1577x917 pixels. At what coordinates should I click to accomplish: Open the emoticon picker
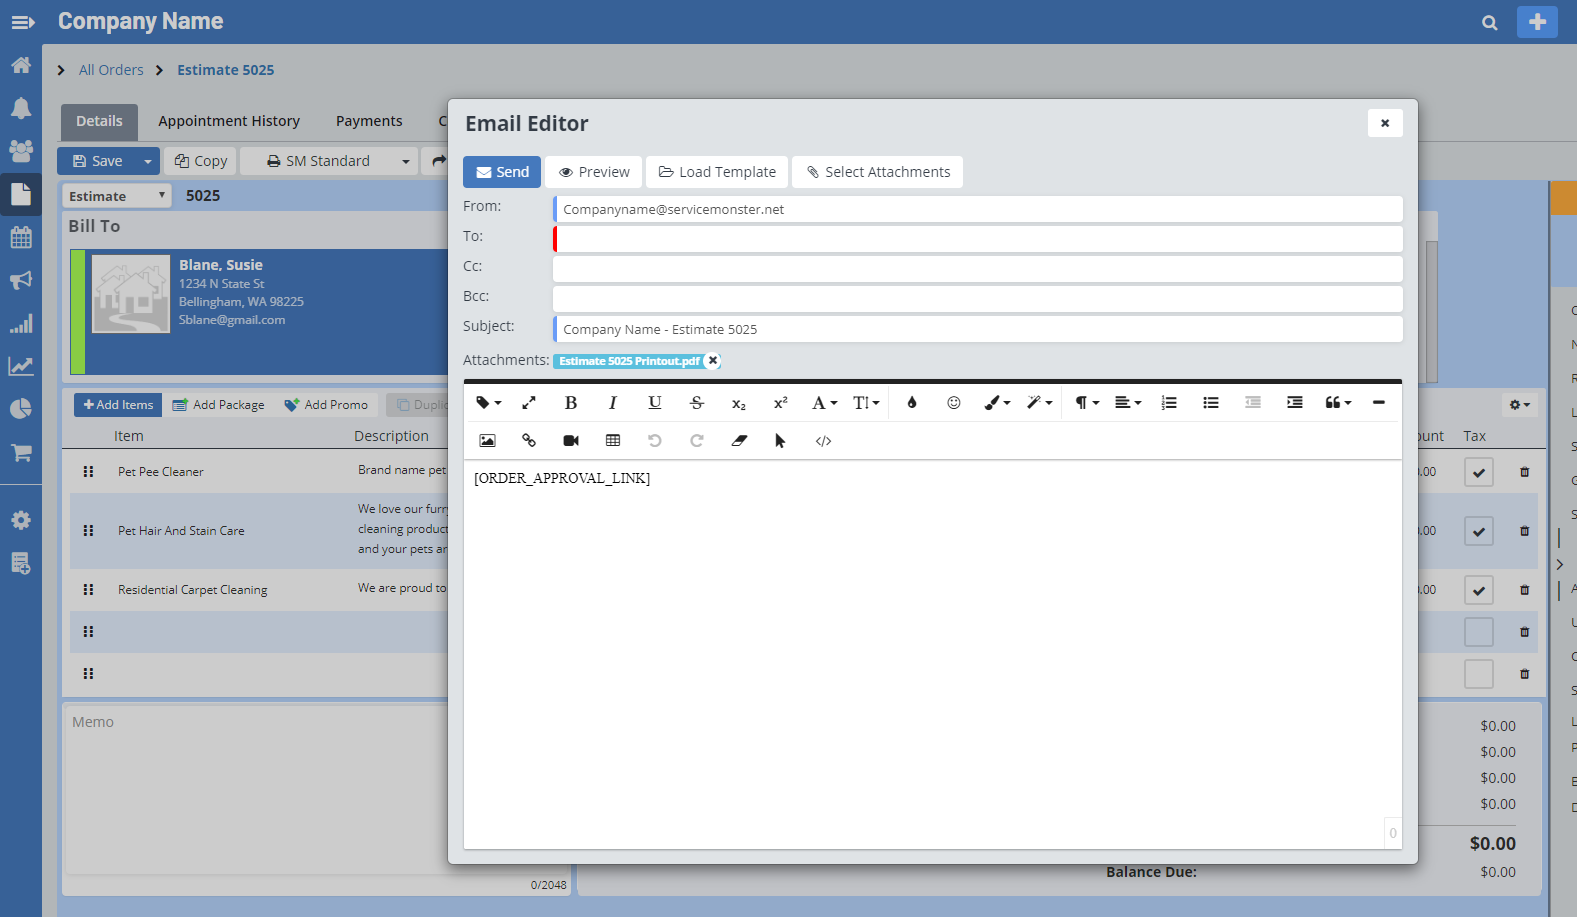(x=953, y=403)
